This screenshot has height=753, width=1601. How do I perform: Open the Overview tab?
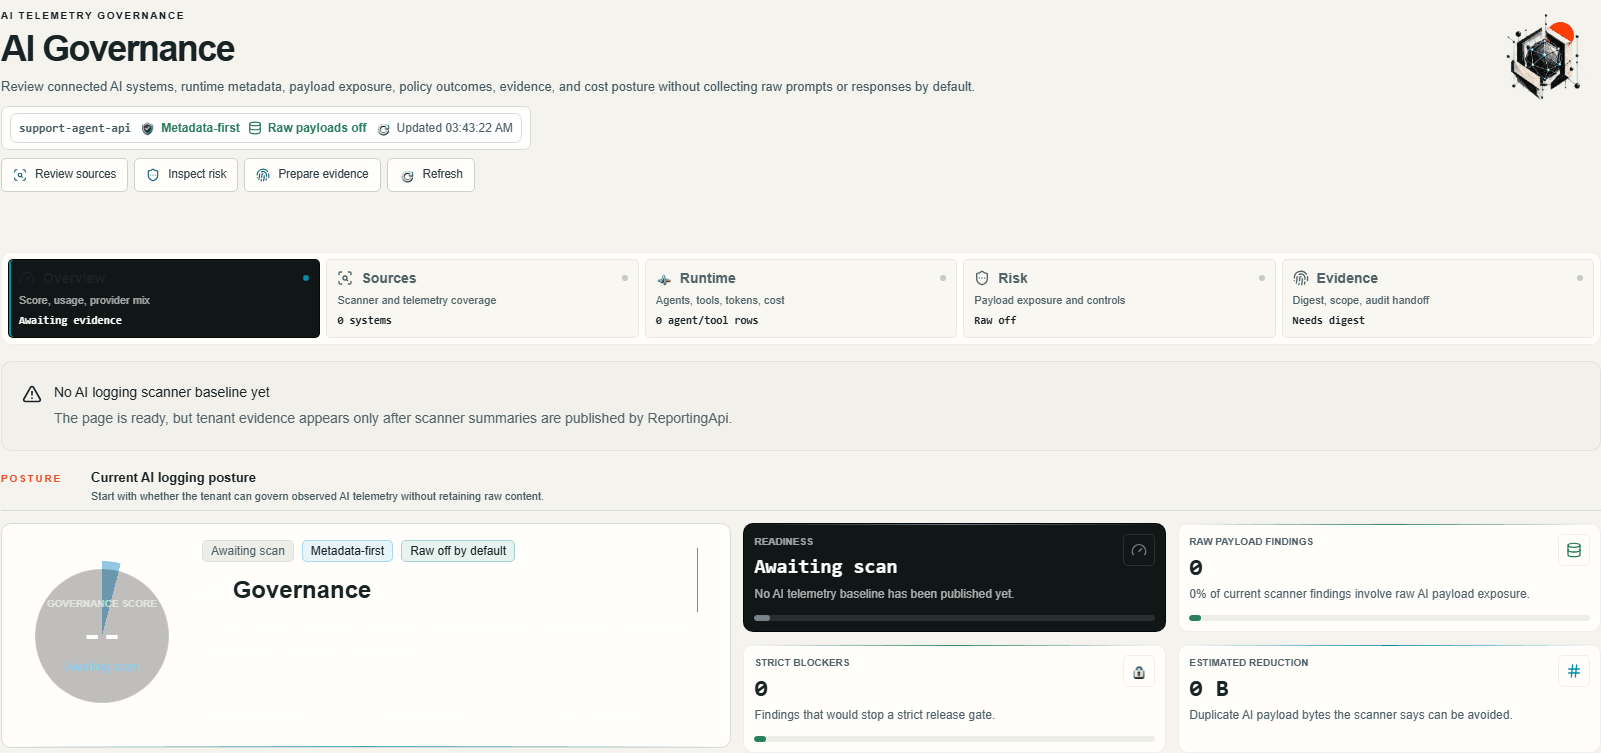point(164,298)
